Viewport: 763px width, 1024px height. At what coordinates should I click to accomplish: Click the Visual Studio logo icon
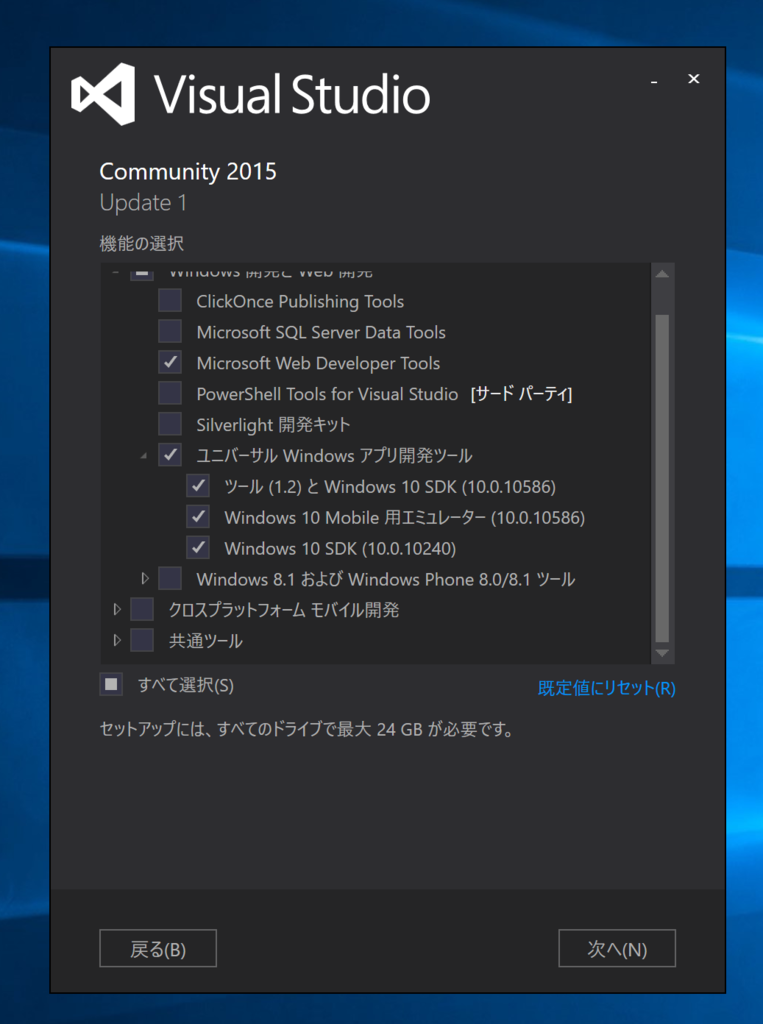click(103, 94)
